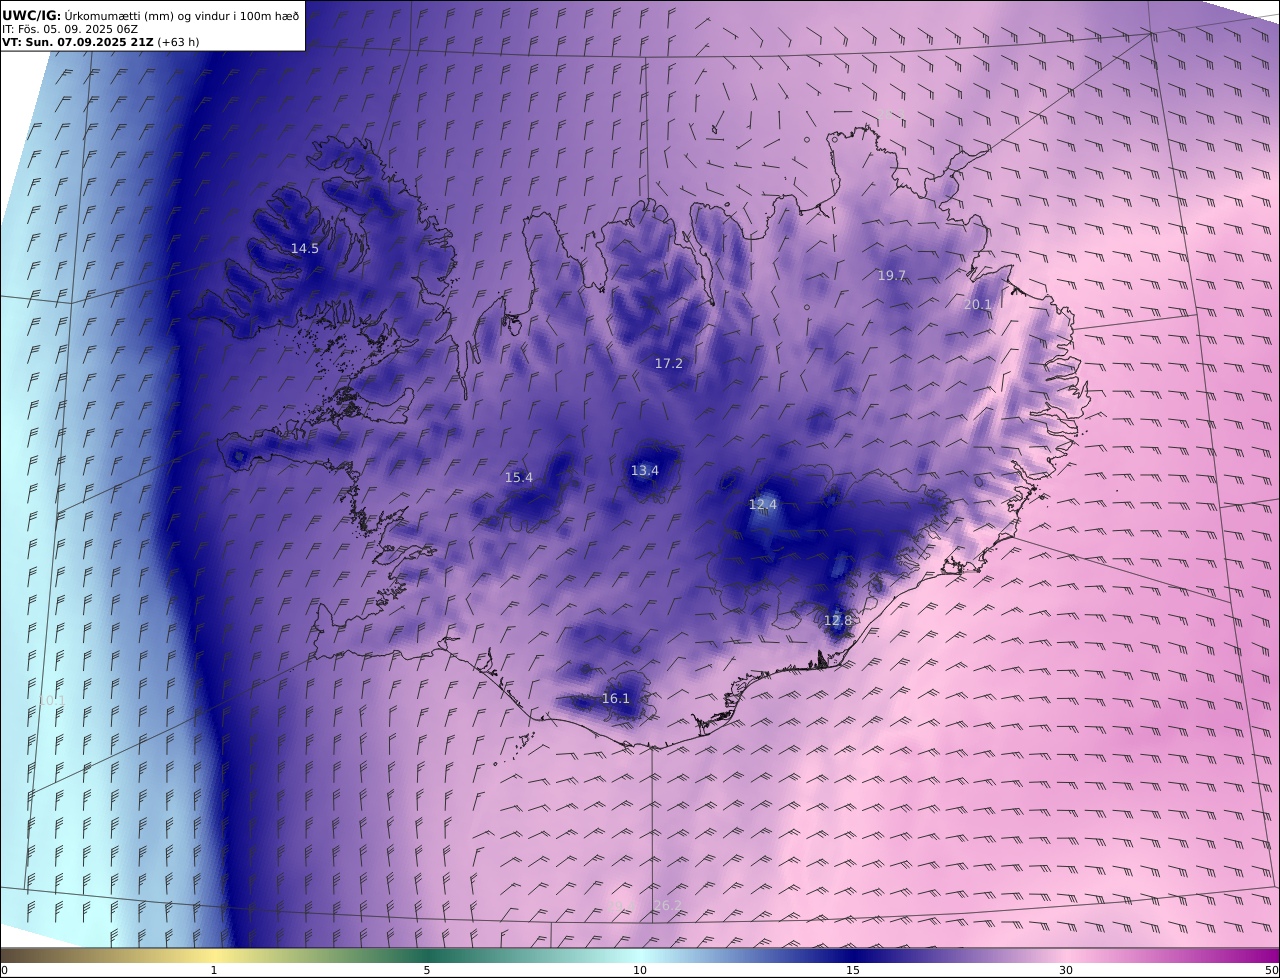Click the 13.4 value in central Iceland
1280x978 pixels.
(645, 471)
